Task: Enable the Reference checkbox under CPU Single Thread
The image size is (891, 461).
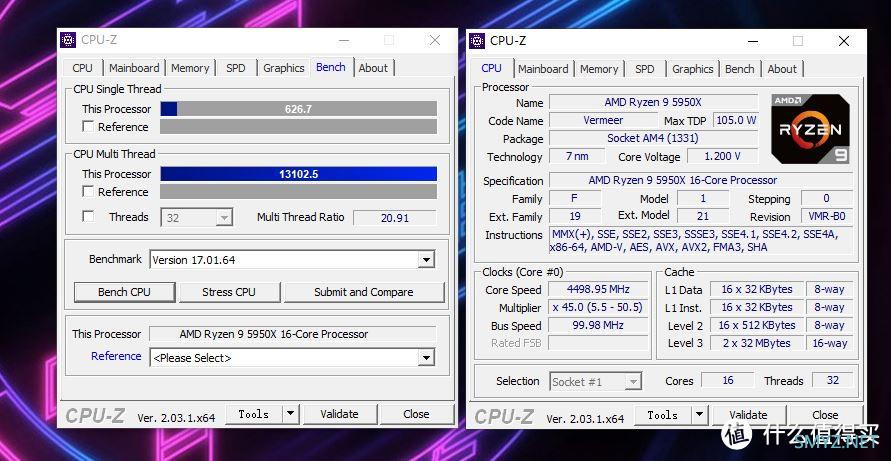Action: point(88,127)
